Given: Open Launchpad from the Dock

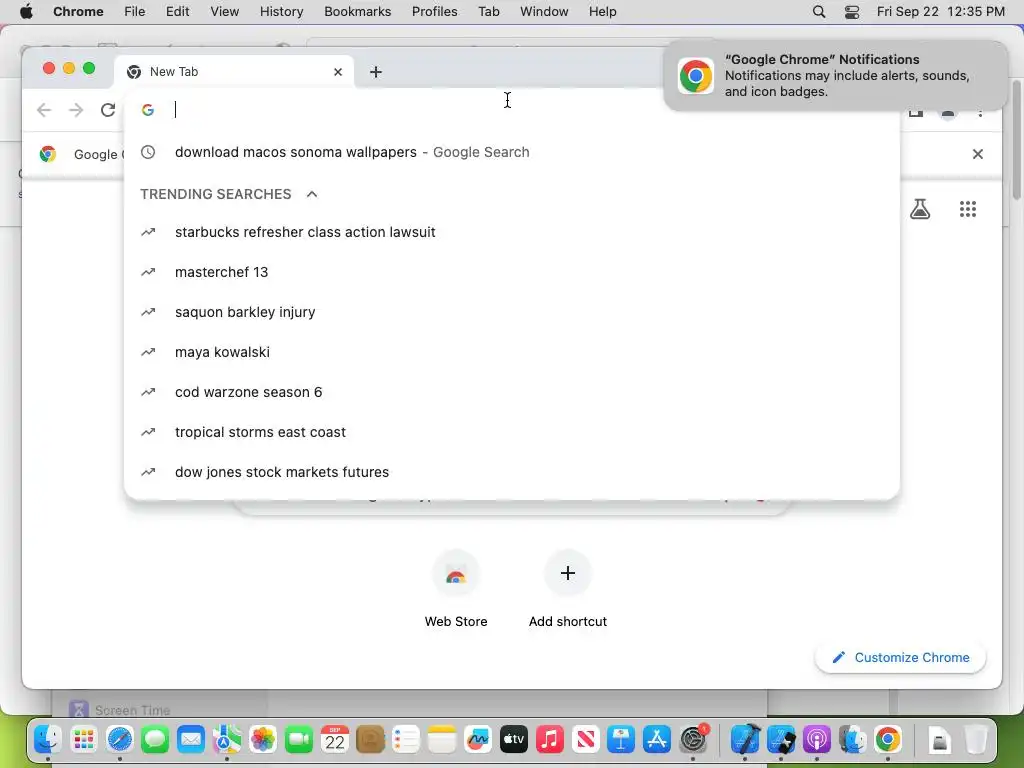Looking at the screenshot, I should pyautogui.click(x=84, y=739).
